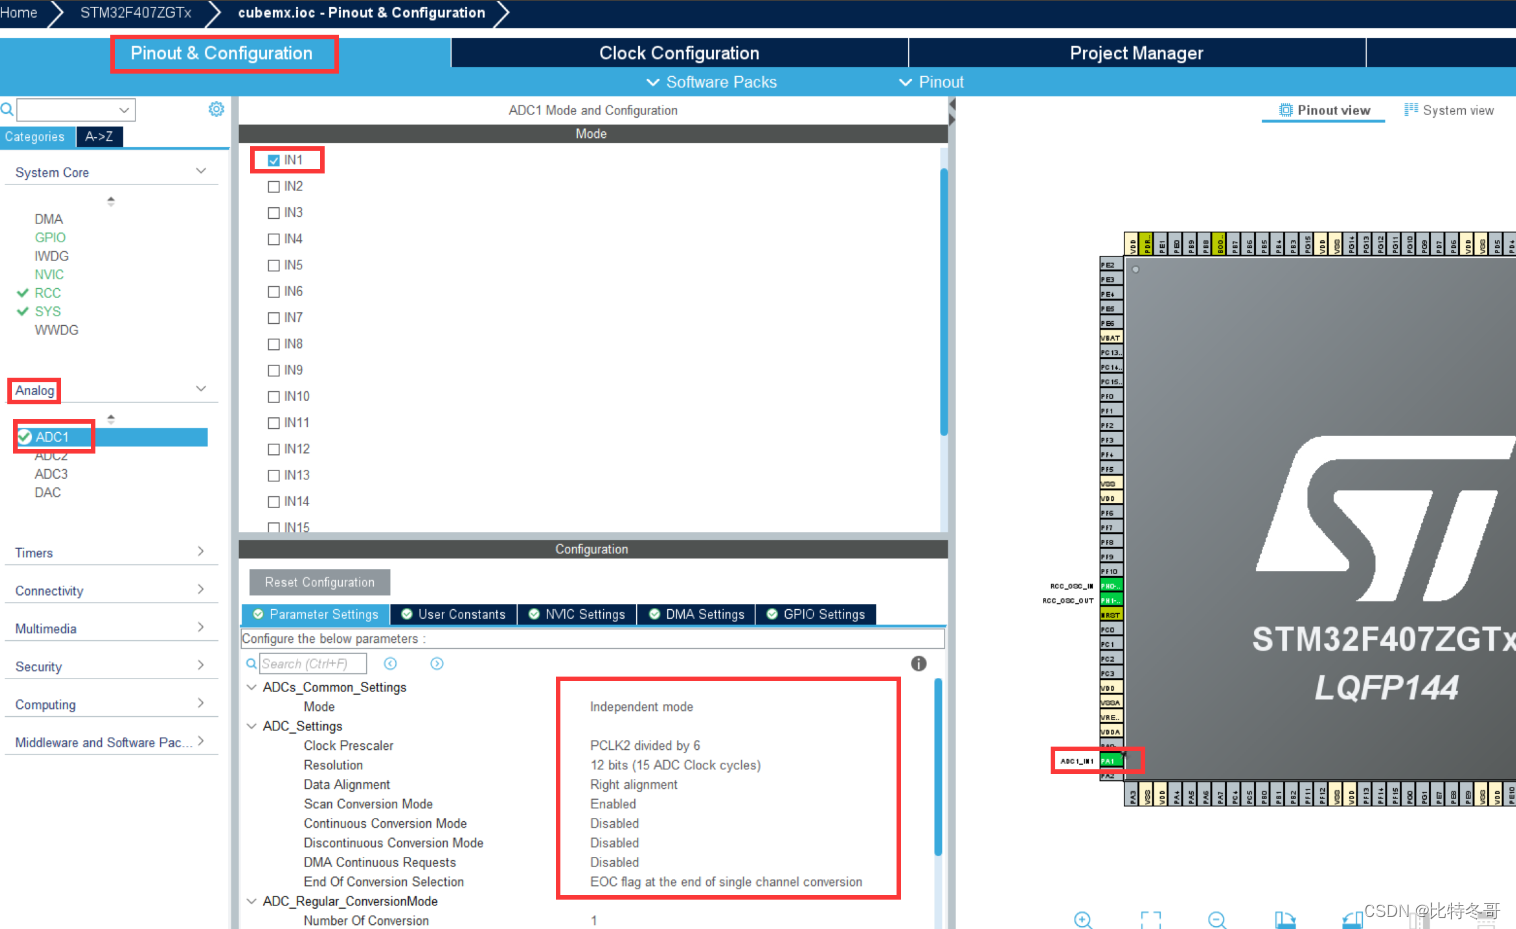The height and width of the screenshot is (929, 1516).
Task: Enable the IN5 channel checkbox
Action: 274,265
